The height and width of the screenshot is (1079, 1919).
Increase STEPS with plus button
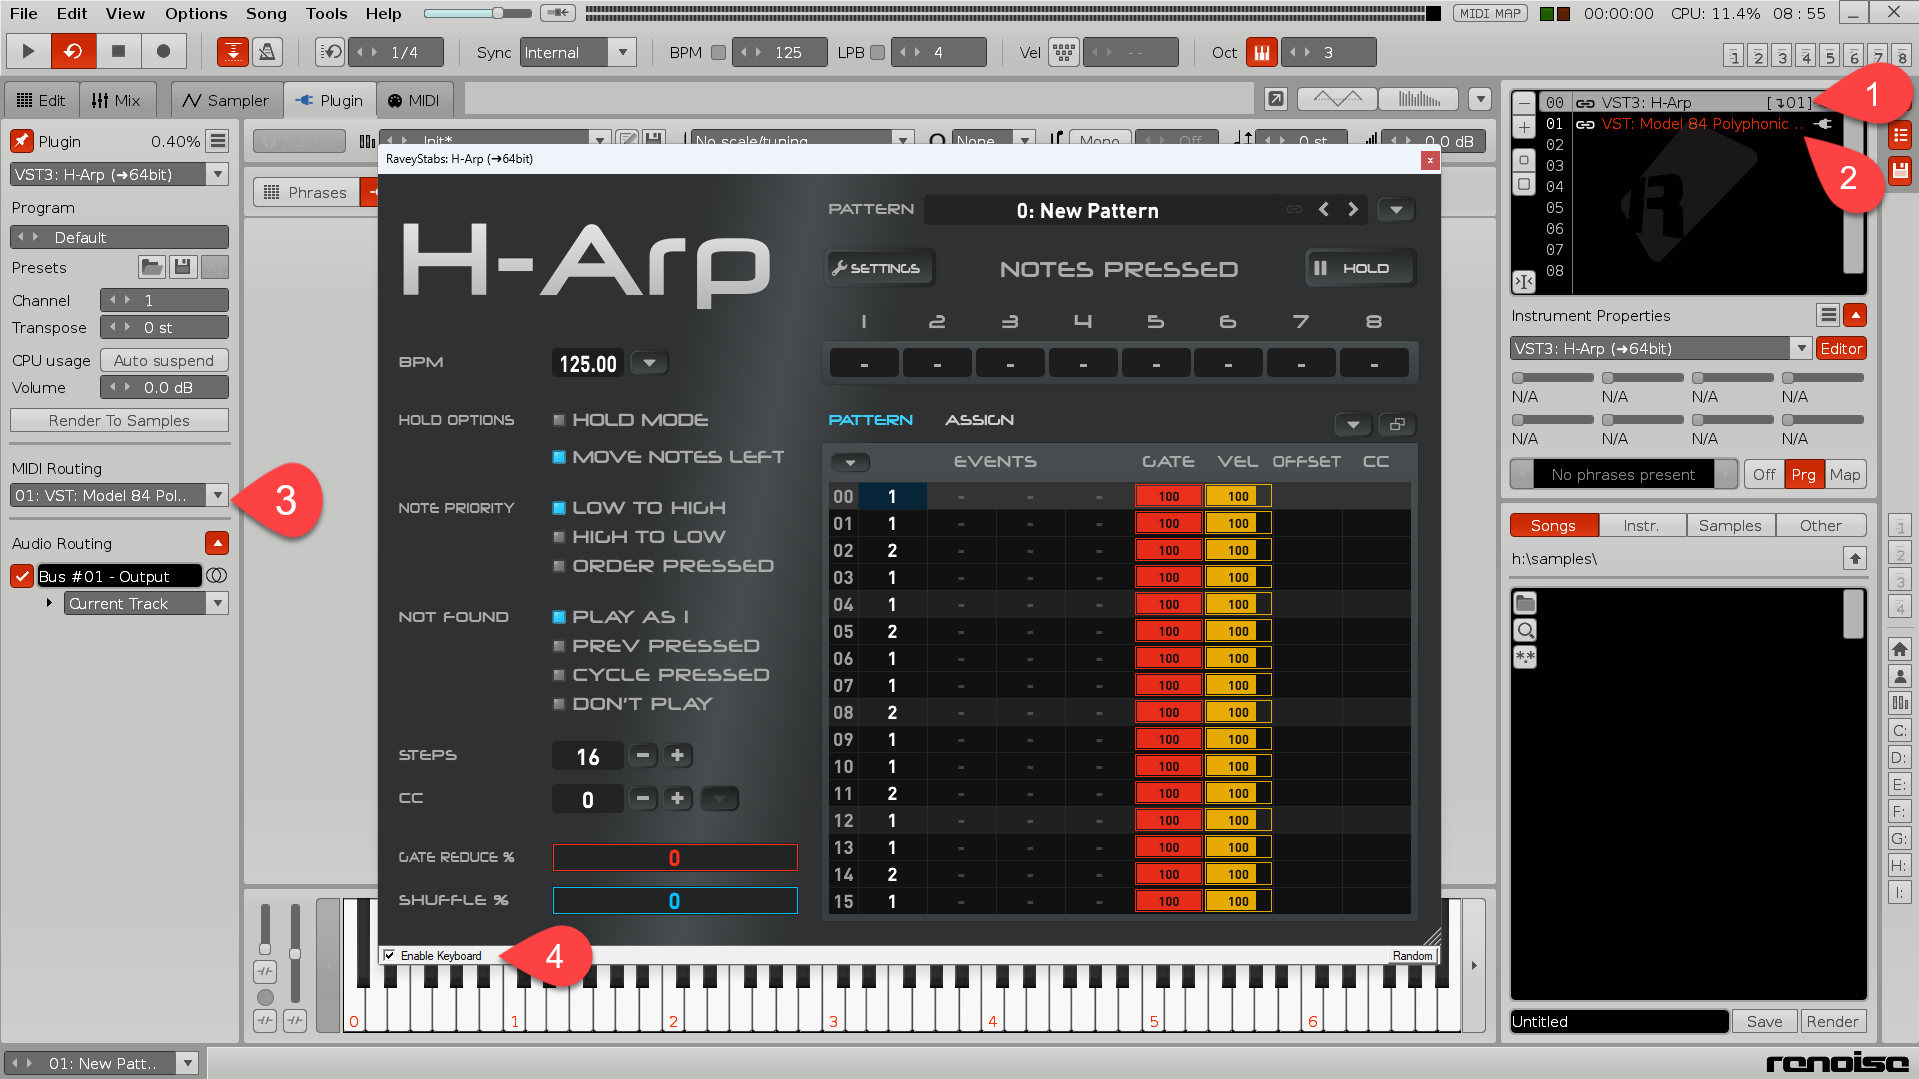[x=677, y=756]
